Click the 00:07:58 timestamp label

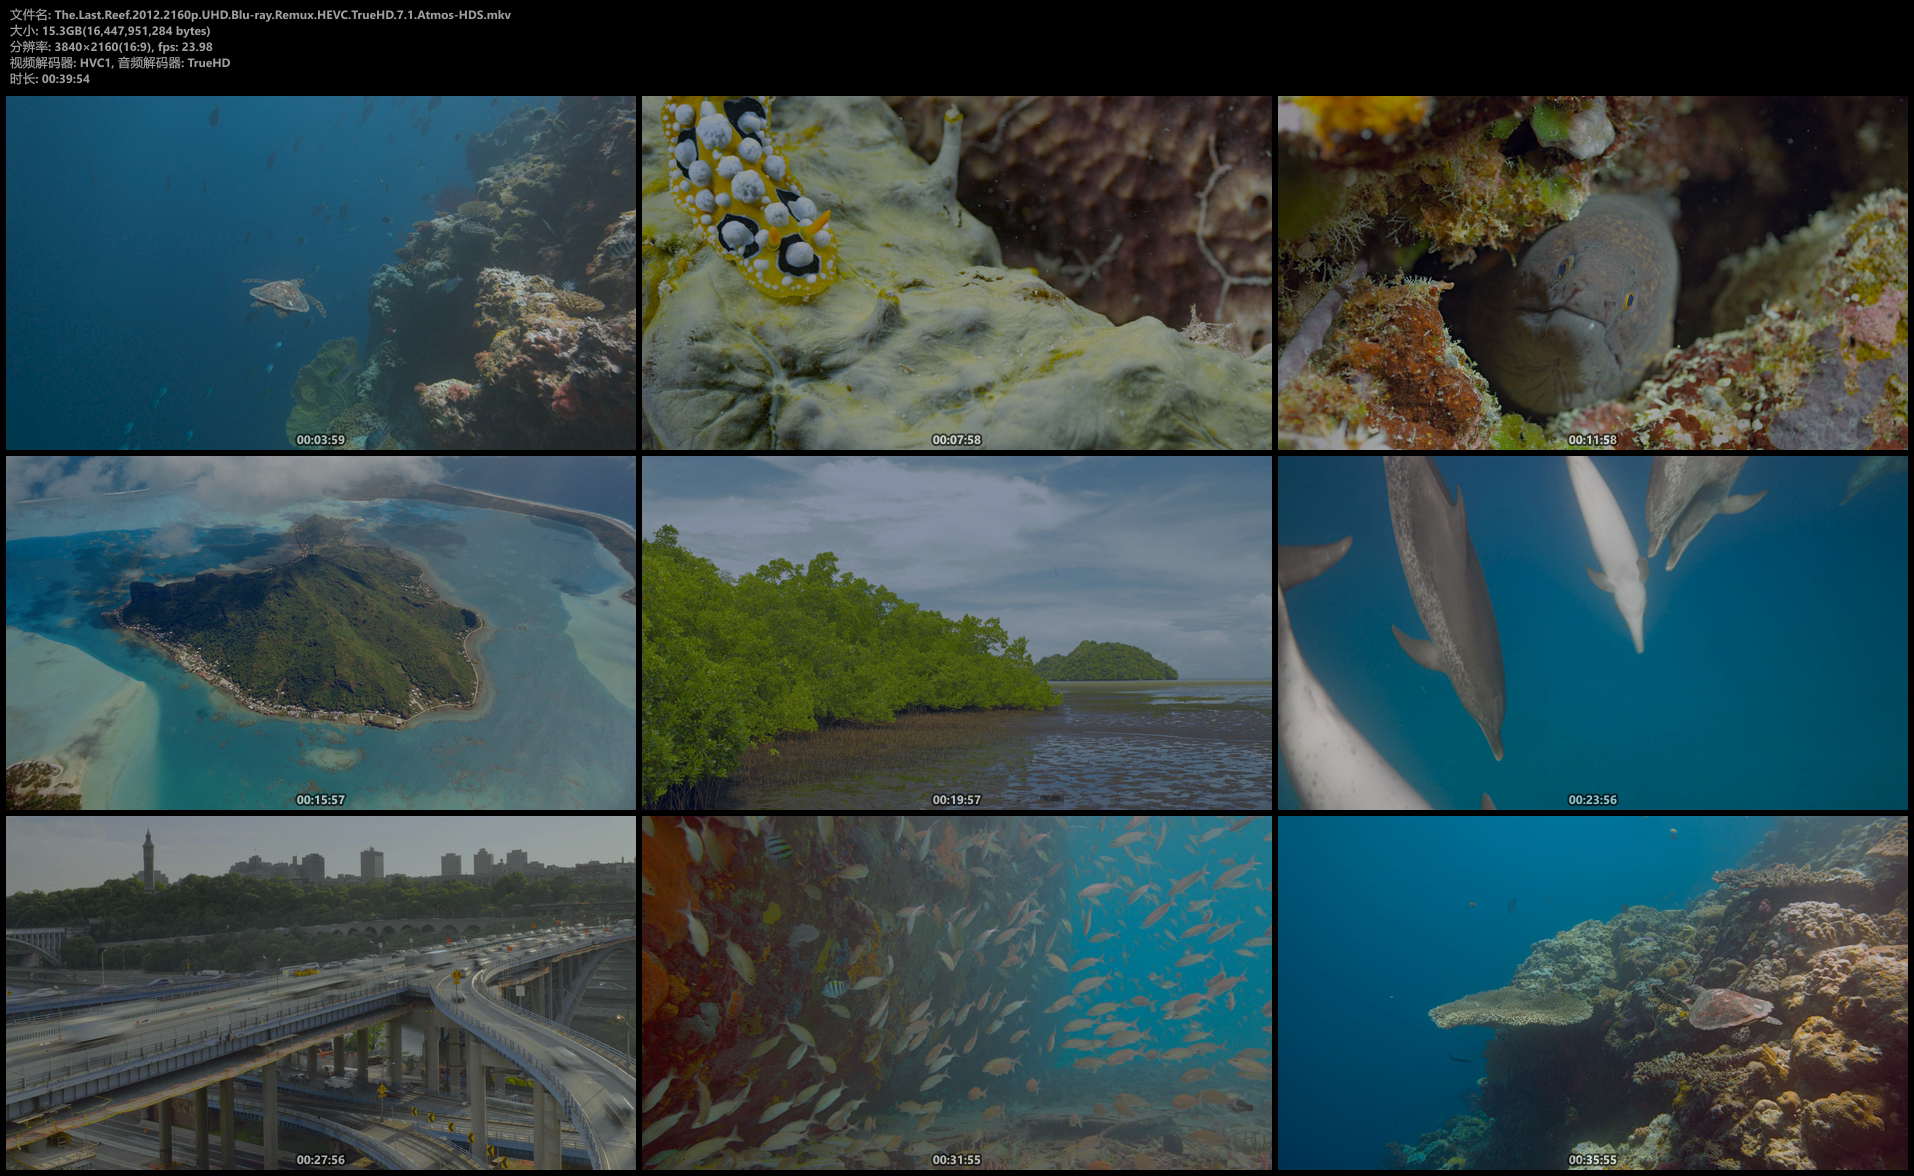point(956,440)
